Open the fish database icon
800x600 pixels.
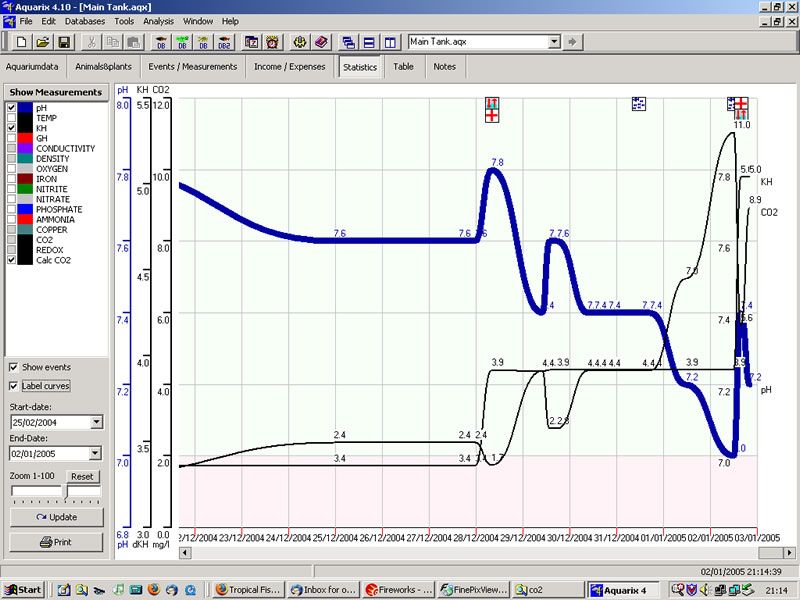161,42
